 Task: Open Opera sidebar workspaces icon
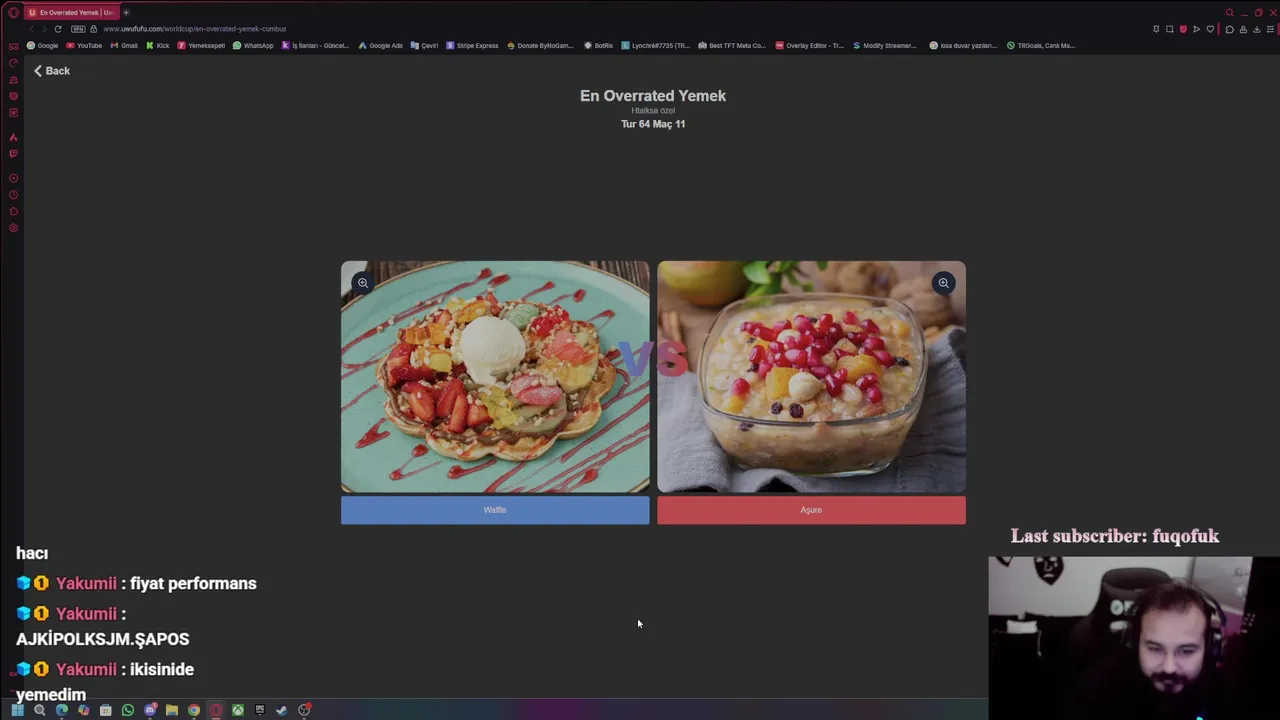13,46
